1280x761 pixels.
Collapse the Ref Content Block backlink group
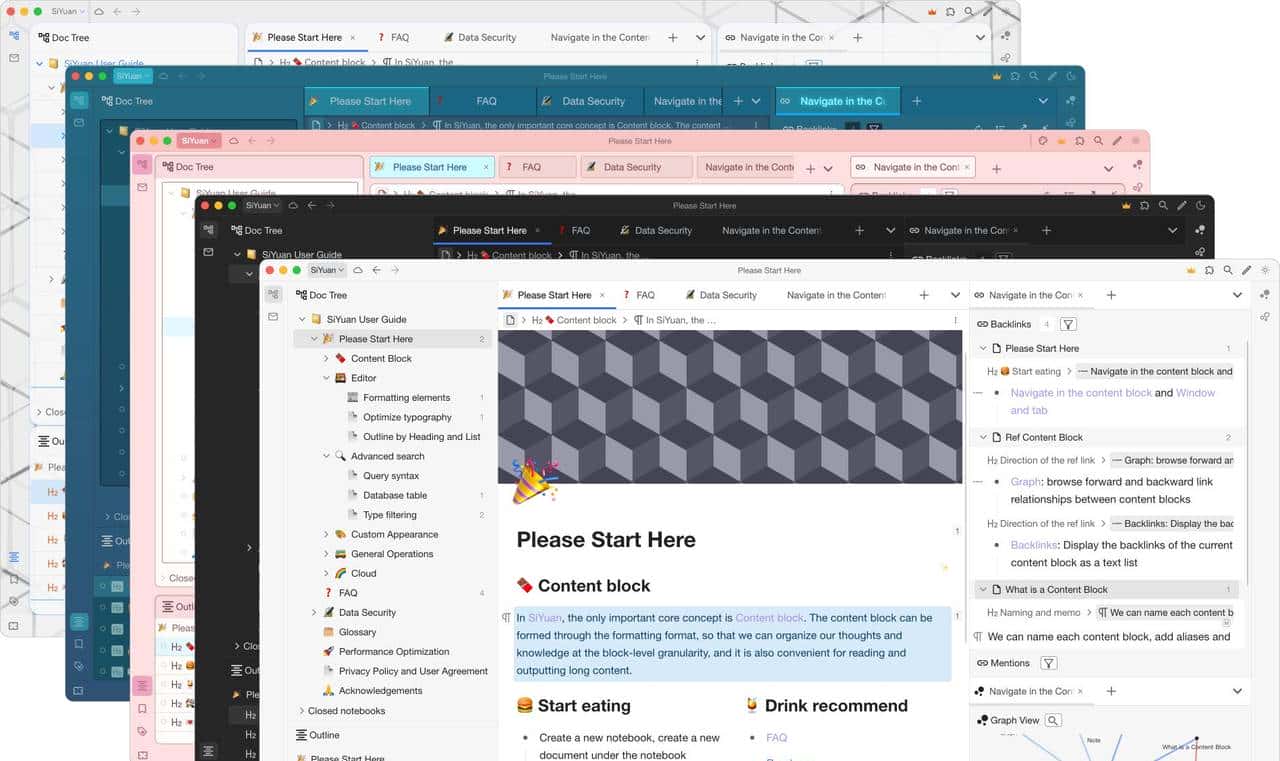(x=983, y=437)
